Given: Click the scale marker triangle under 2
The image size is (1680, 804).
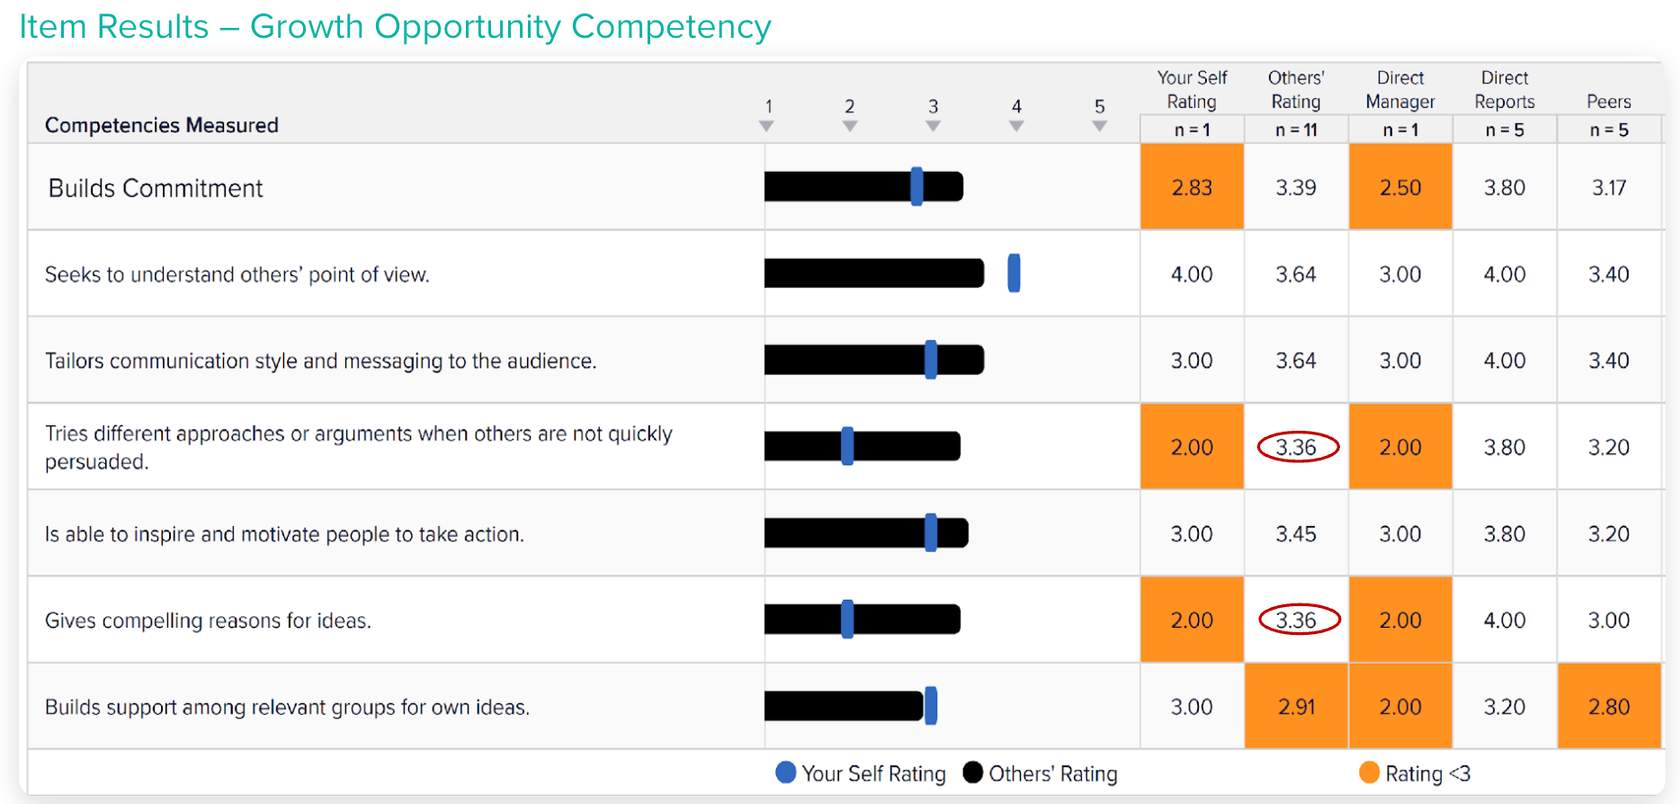Looking at the screenshot, I should click(x=850, y=127).
